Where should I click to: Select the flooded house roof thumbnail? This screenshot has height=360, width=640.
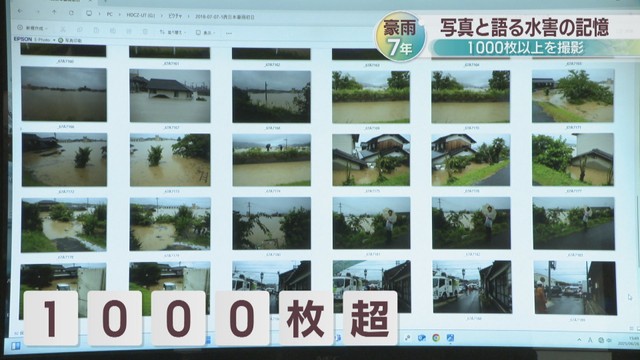tap(170, 96)
